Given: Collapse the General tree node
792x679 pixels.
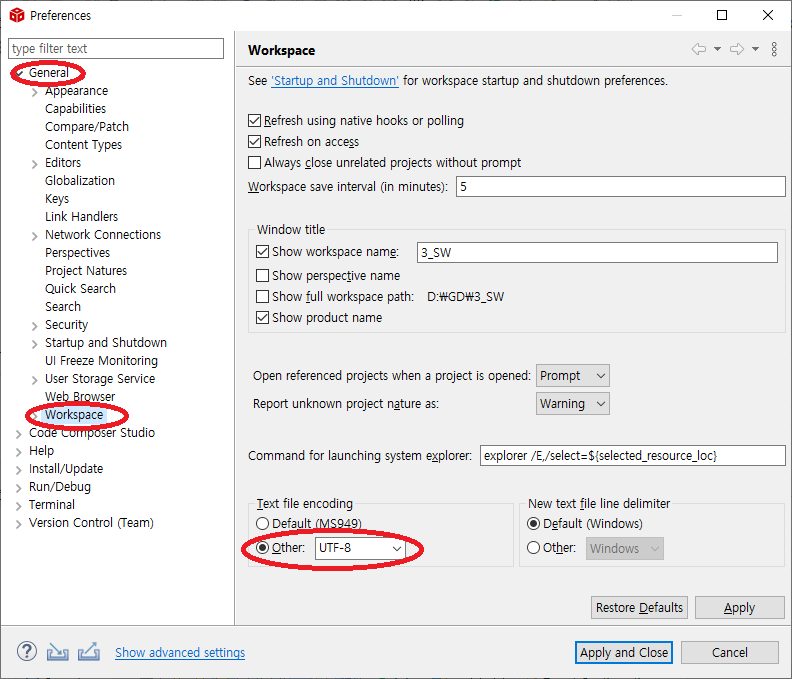Looking at the screenshot, I should tap(19, 74).
